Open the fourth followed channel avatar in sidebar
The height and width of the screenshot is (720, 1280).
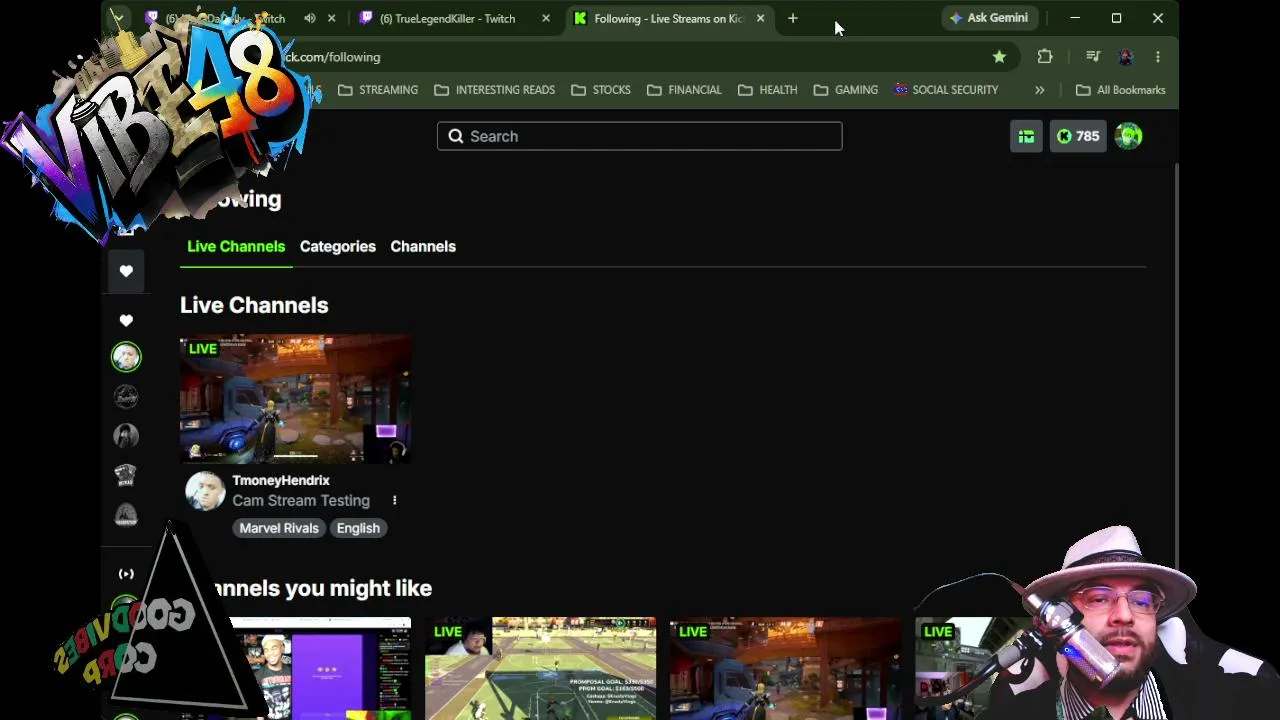pyautogui.click(x=126, y=475)
